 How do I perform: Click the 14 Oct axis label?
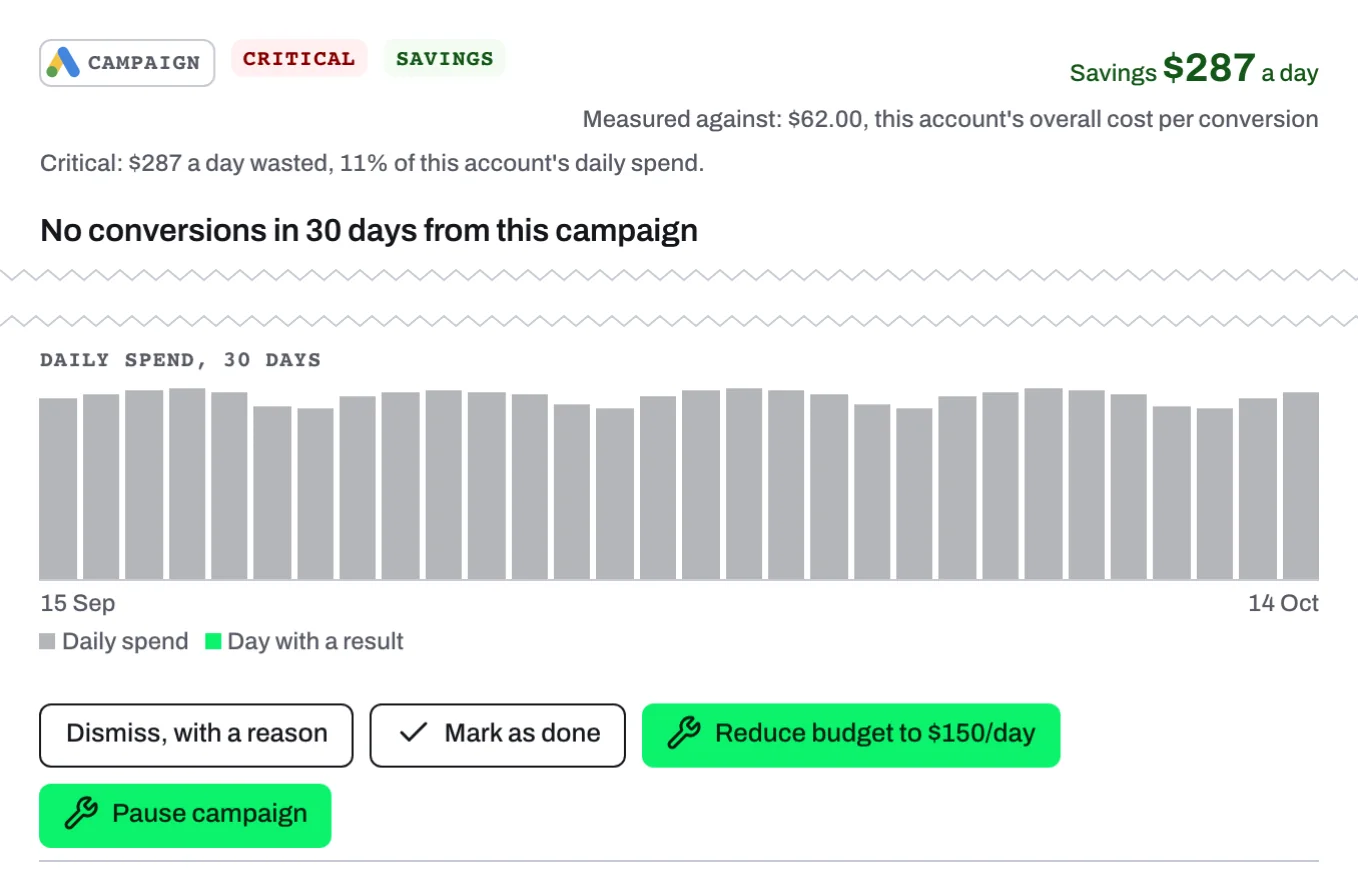pos(1283,603)
